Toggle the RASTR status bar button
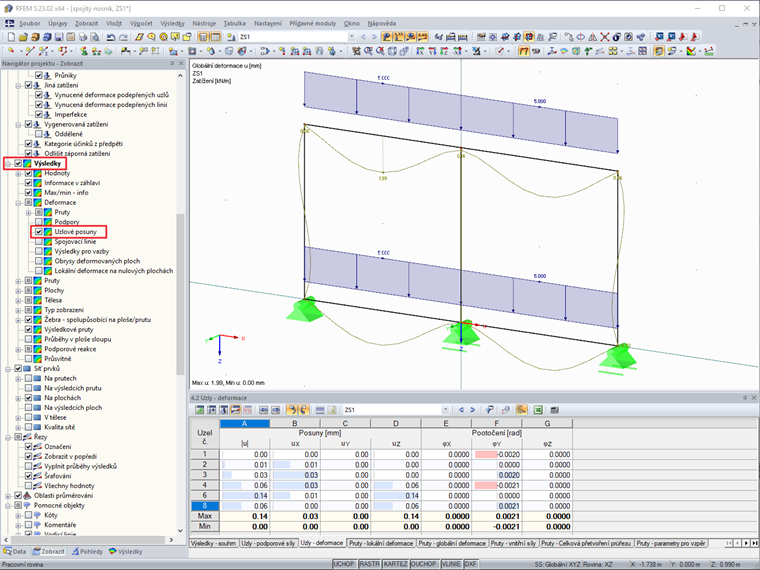Image resolution: width=760 pixels, height=570 pixels. [x=369, y=564]
